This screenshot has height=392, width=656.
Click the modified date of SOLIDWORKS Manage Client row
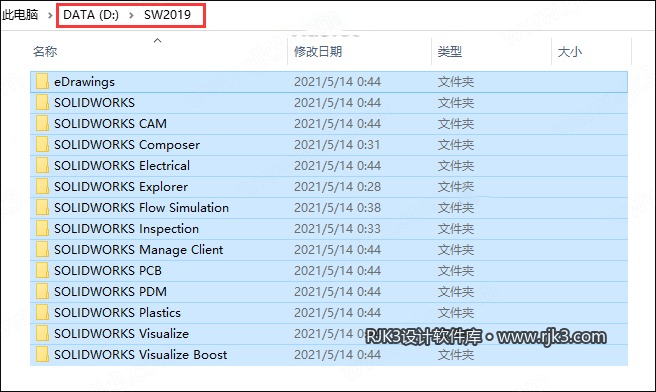337,250
